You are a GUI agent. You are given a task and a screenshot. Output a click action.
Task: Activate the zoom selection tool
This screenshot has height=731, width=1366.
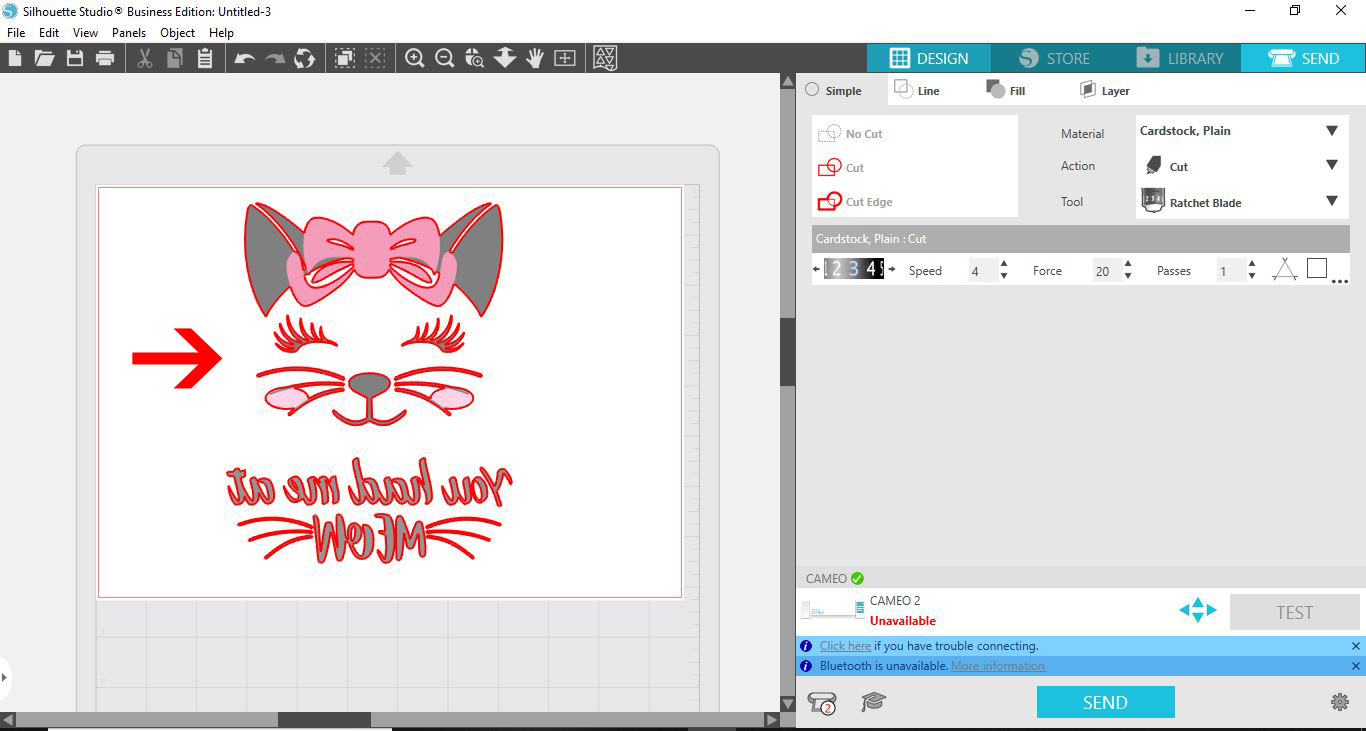tap(475, 58)
